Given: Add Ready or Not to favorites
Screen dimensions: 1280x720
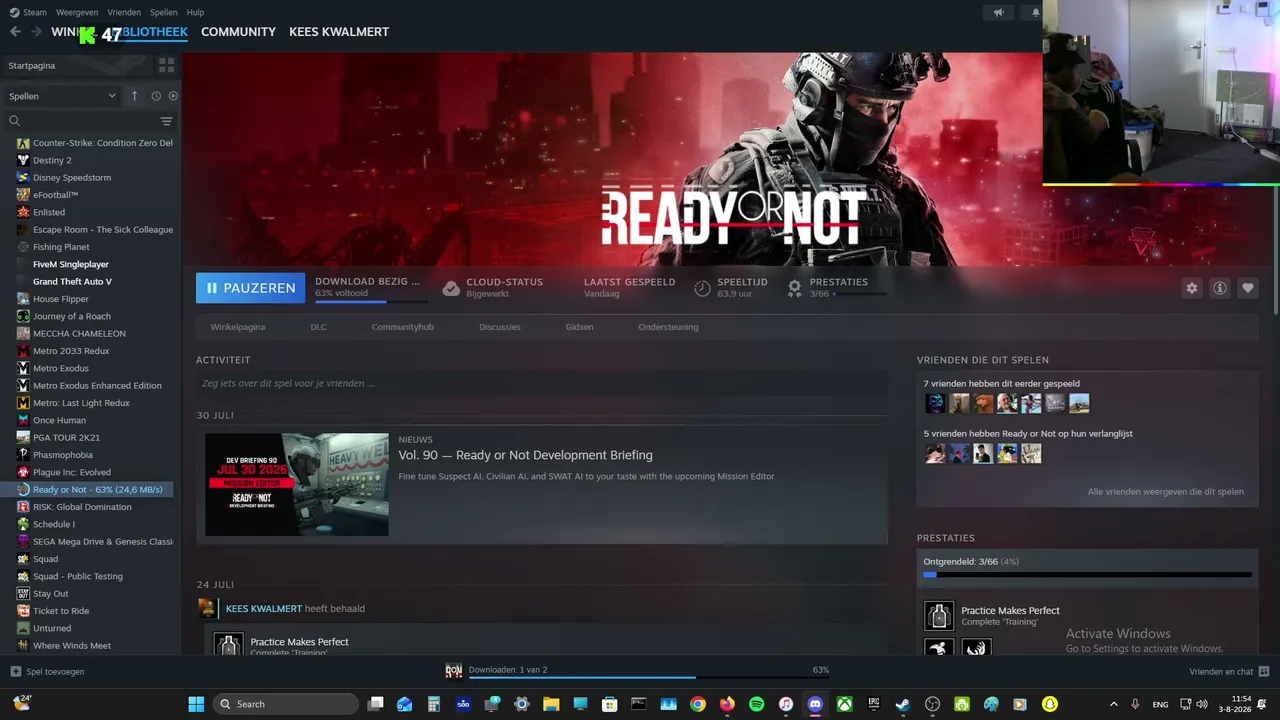Looking at the screenshot, I should tap(1248, 288).
